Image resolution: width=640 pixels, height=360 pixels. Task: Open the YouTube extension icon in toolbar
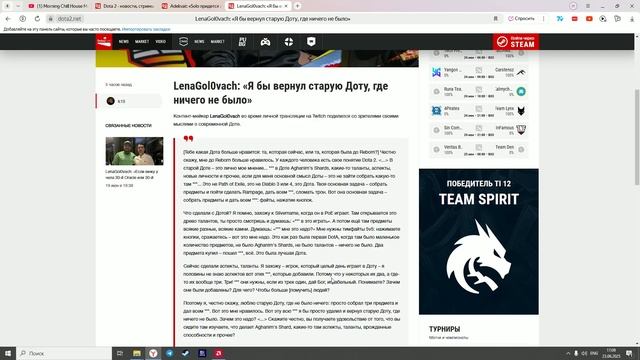tap(589, 19)
